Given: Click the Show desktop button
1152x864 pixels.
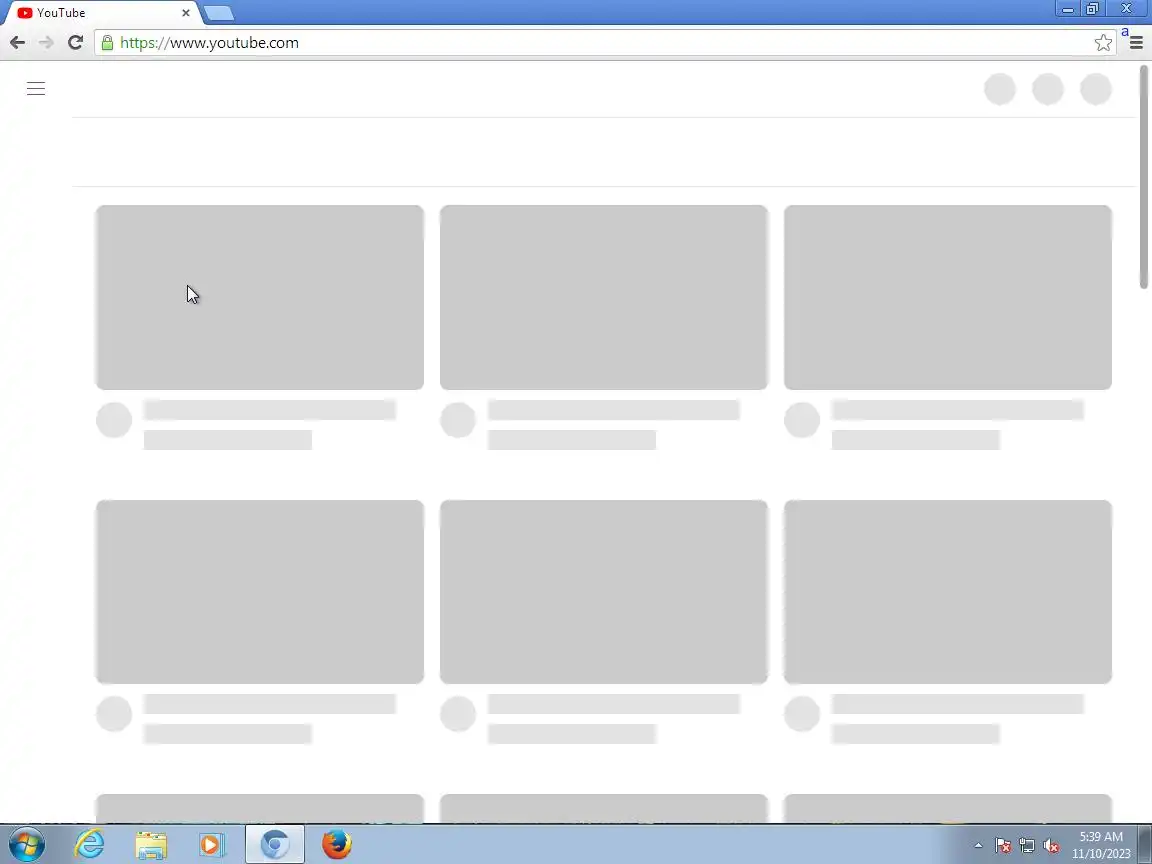Looking at the screenshot, I should [x=1145, y=845].
